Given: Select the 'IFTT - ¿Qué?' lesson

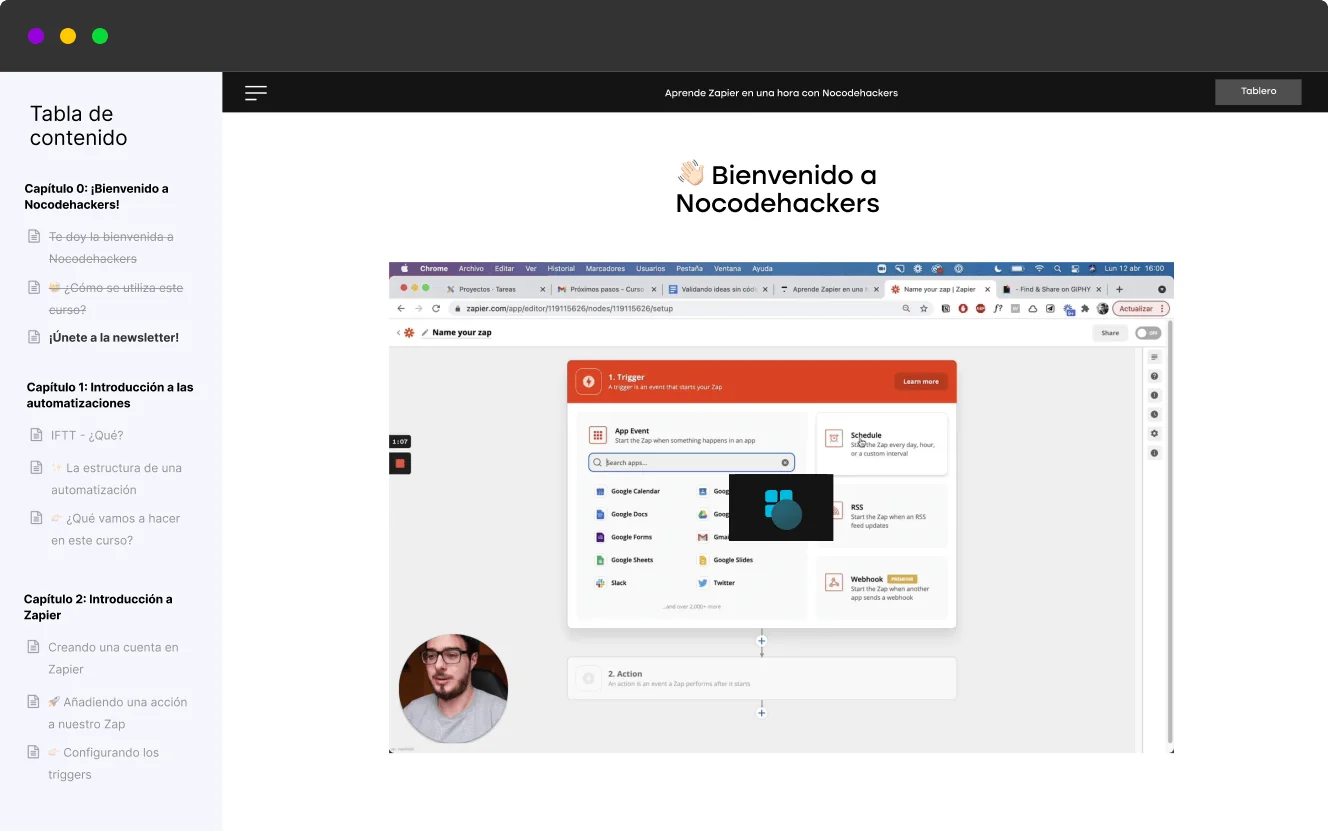Looking at the screenshot, I should [x=87, y=435].
